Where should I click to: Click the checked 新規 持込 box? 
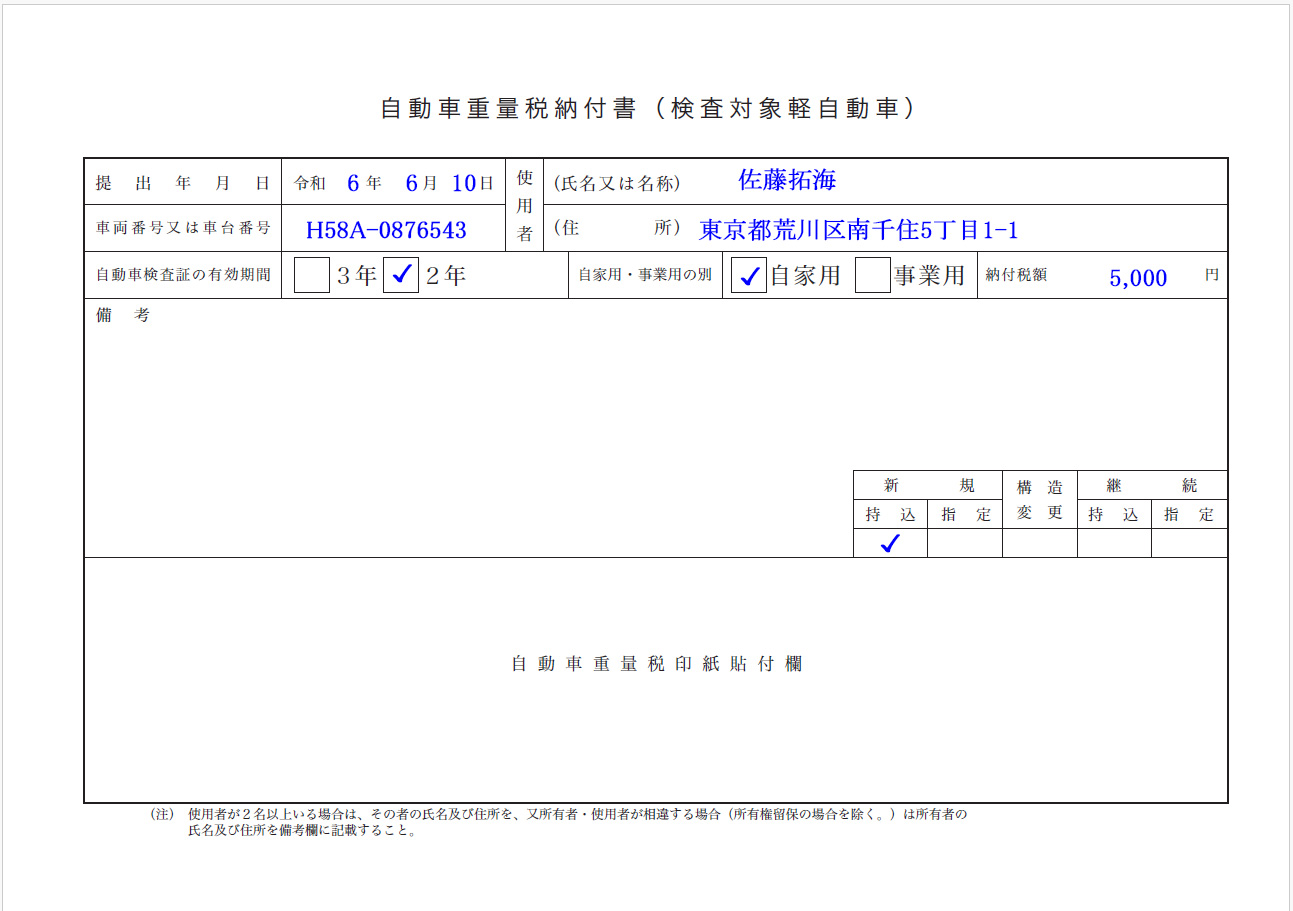coord(890,543)
